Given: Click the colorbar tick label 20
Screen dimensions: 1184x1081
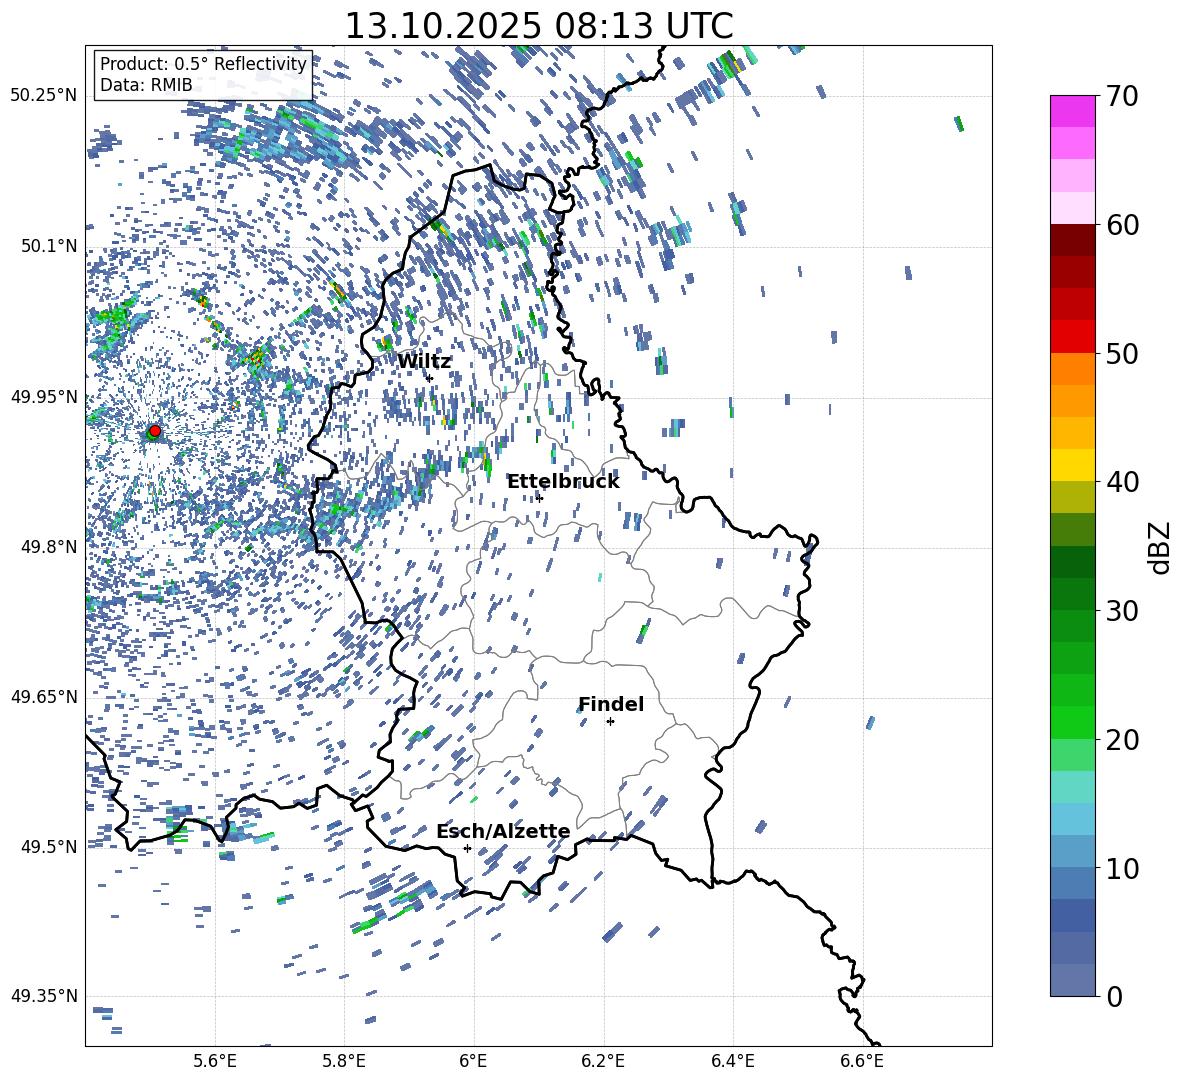Looking at the screenshot, I should (x=1122, y=739).
